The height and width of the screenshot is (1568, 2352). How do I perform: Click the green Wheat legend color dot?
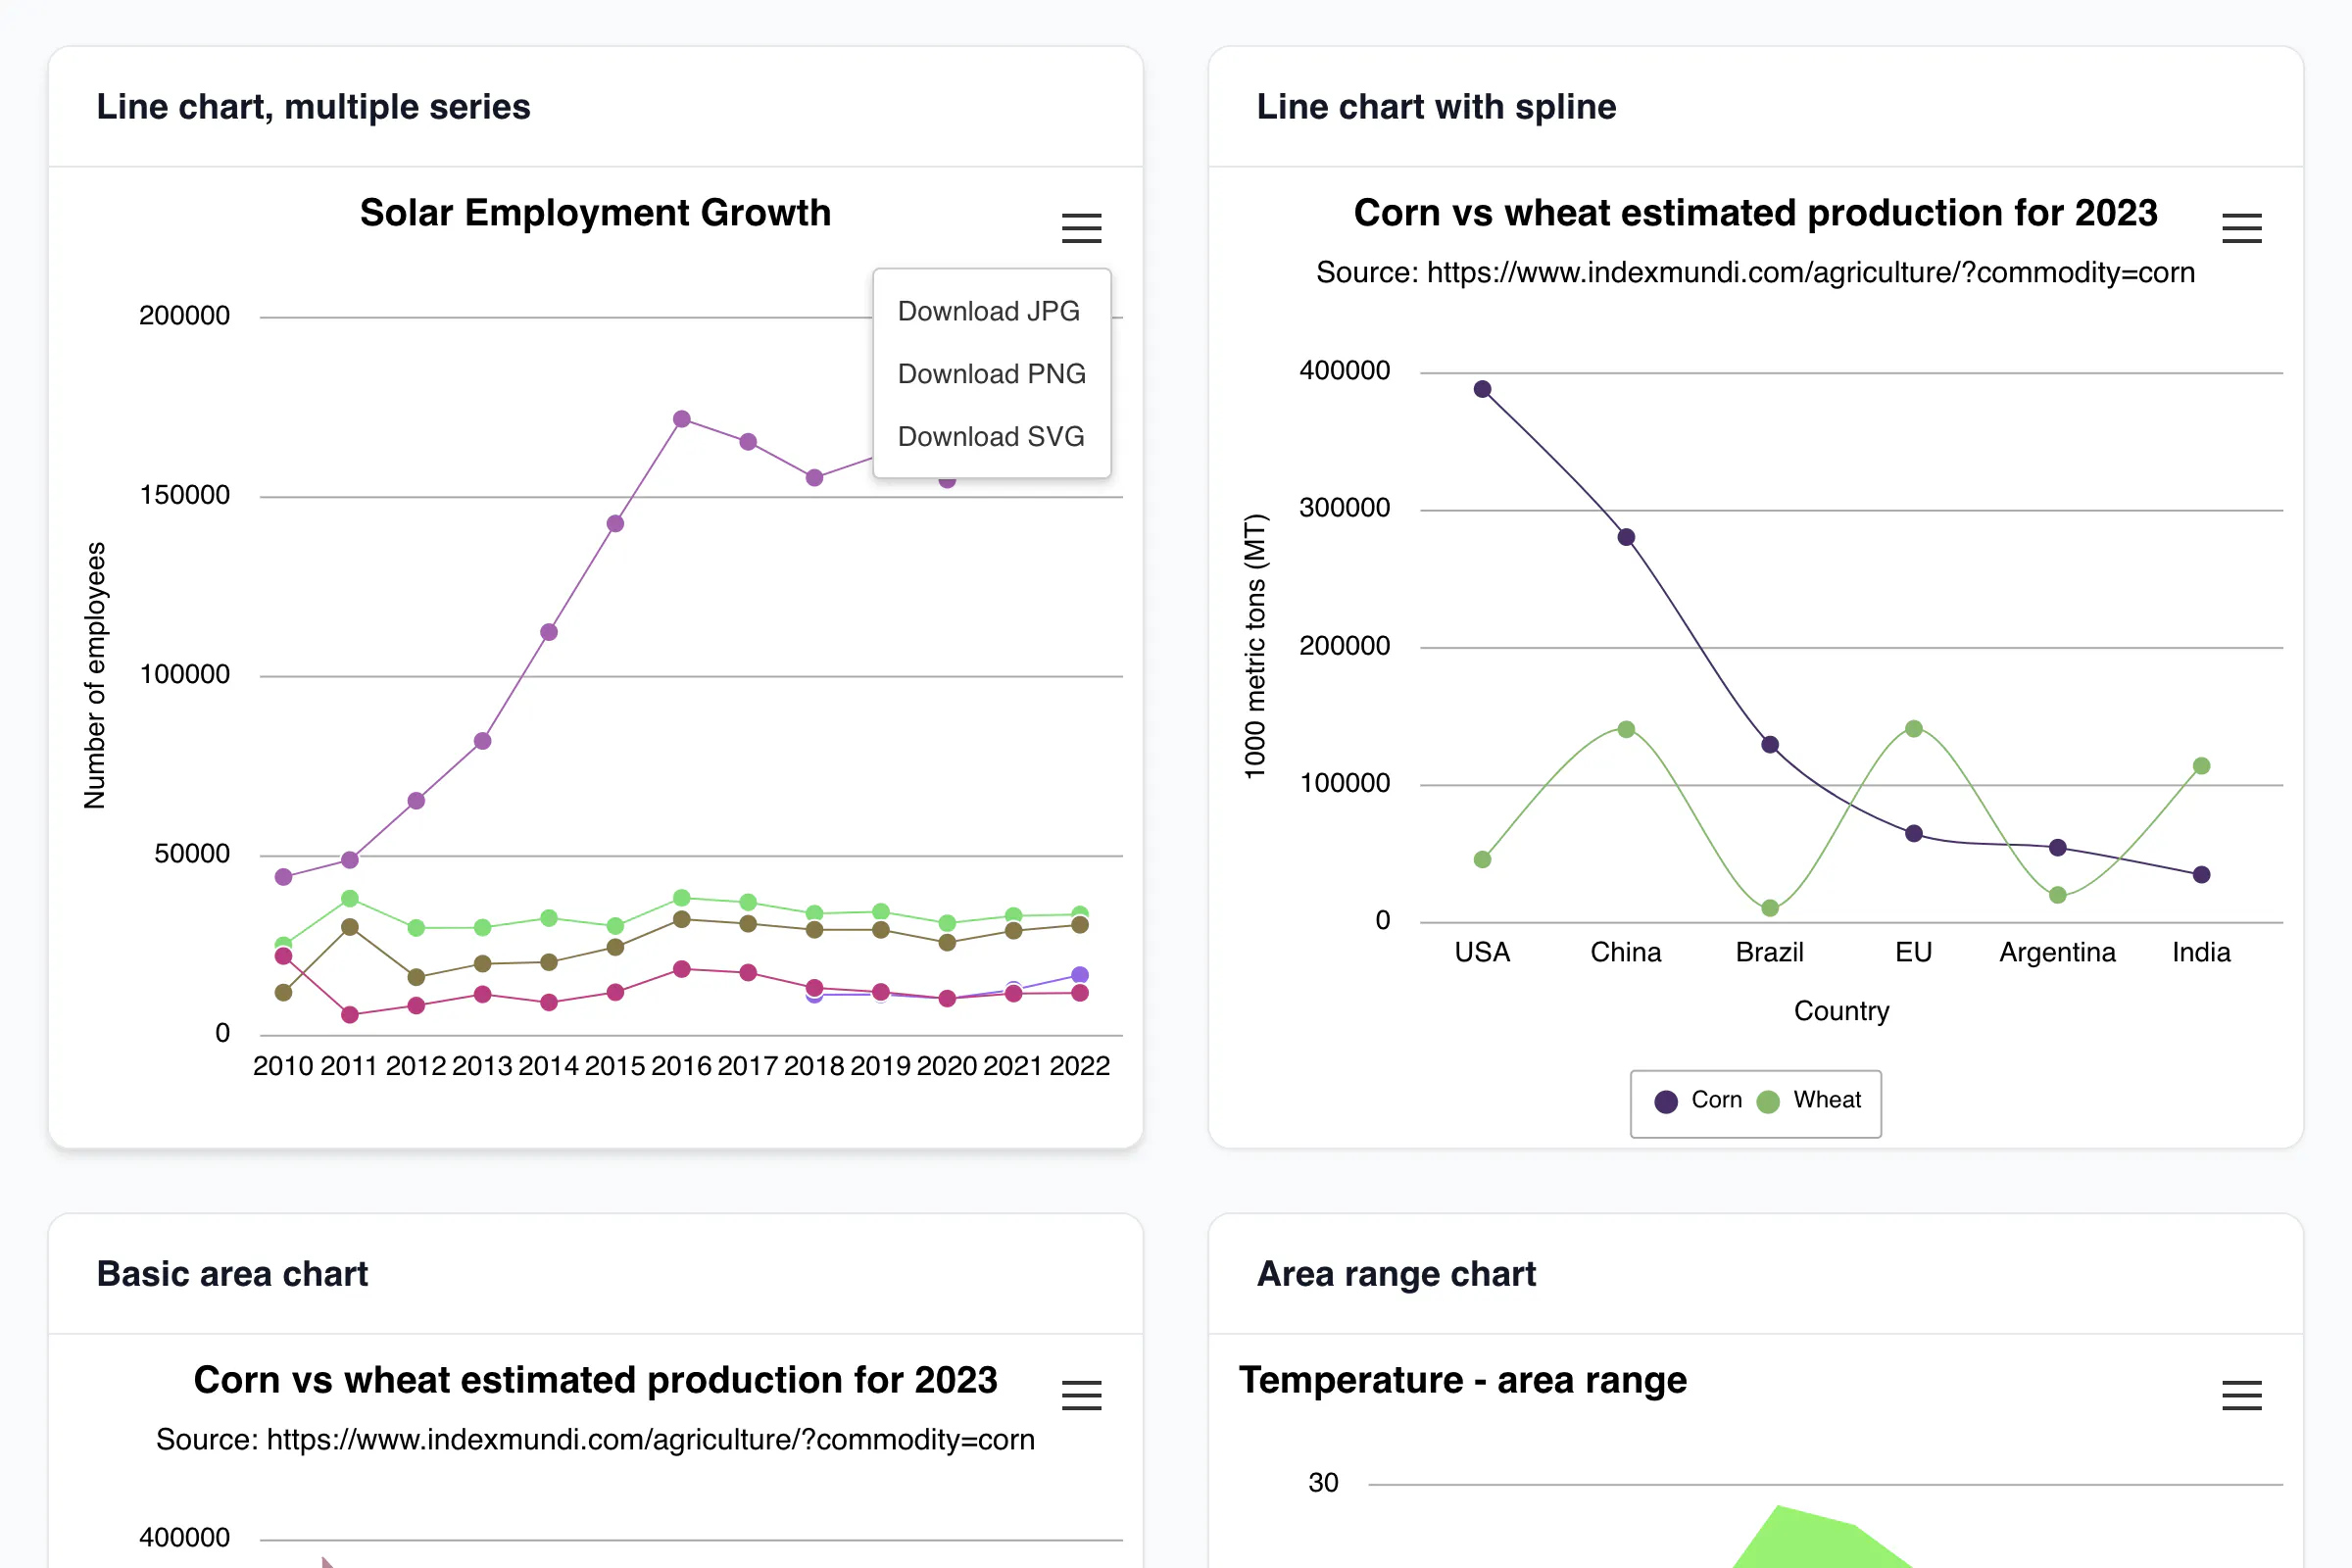click(1768, 1102)
